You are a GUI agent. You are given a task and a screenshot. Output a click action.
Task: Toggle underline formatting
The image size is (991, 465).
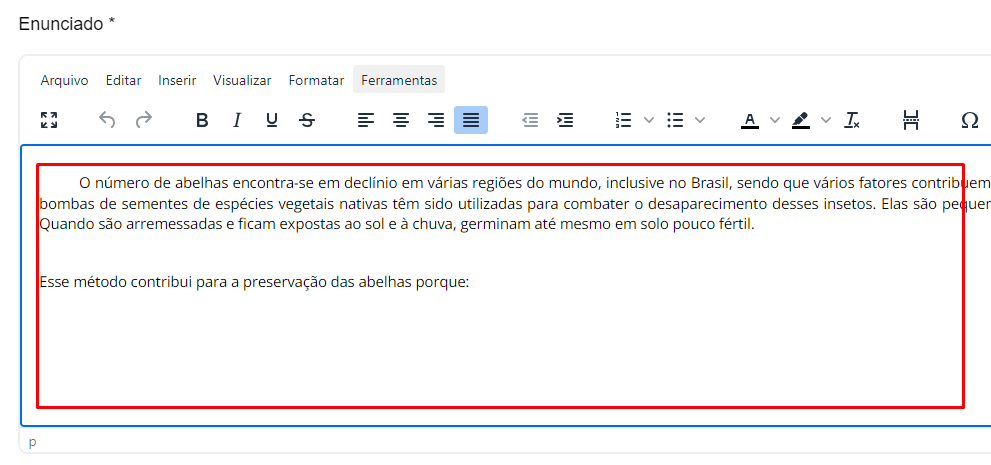[272, 120]
